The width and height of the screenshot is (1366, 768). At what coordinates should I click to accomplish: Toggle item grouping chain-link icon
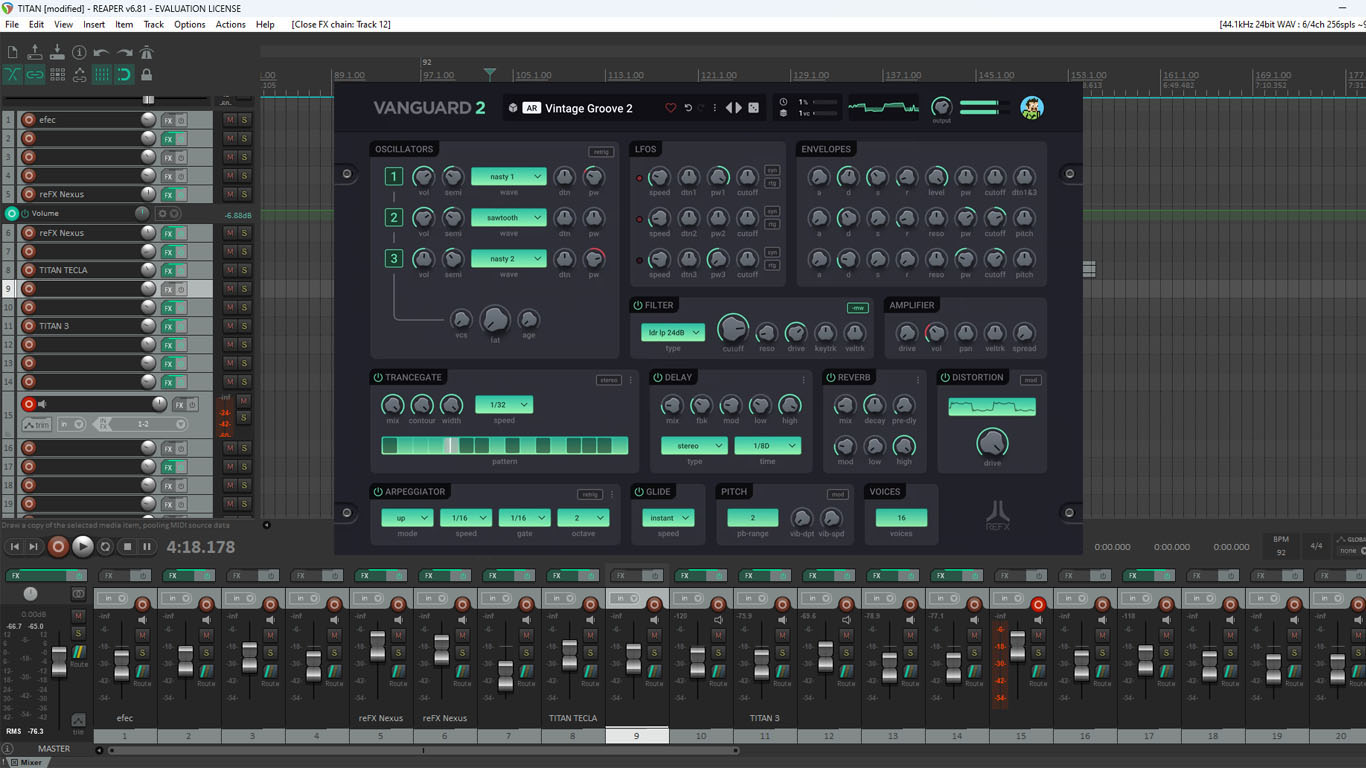(x=35, y=74)
